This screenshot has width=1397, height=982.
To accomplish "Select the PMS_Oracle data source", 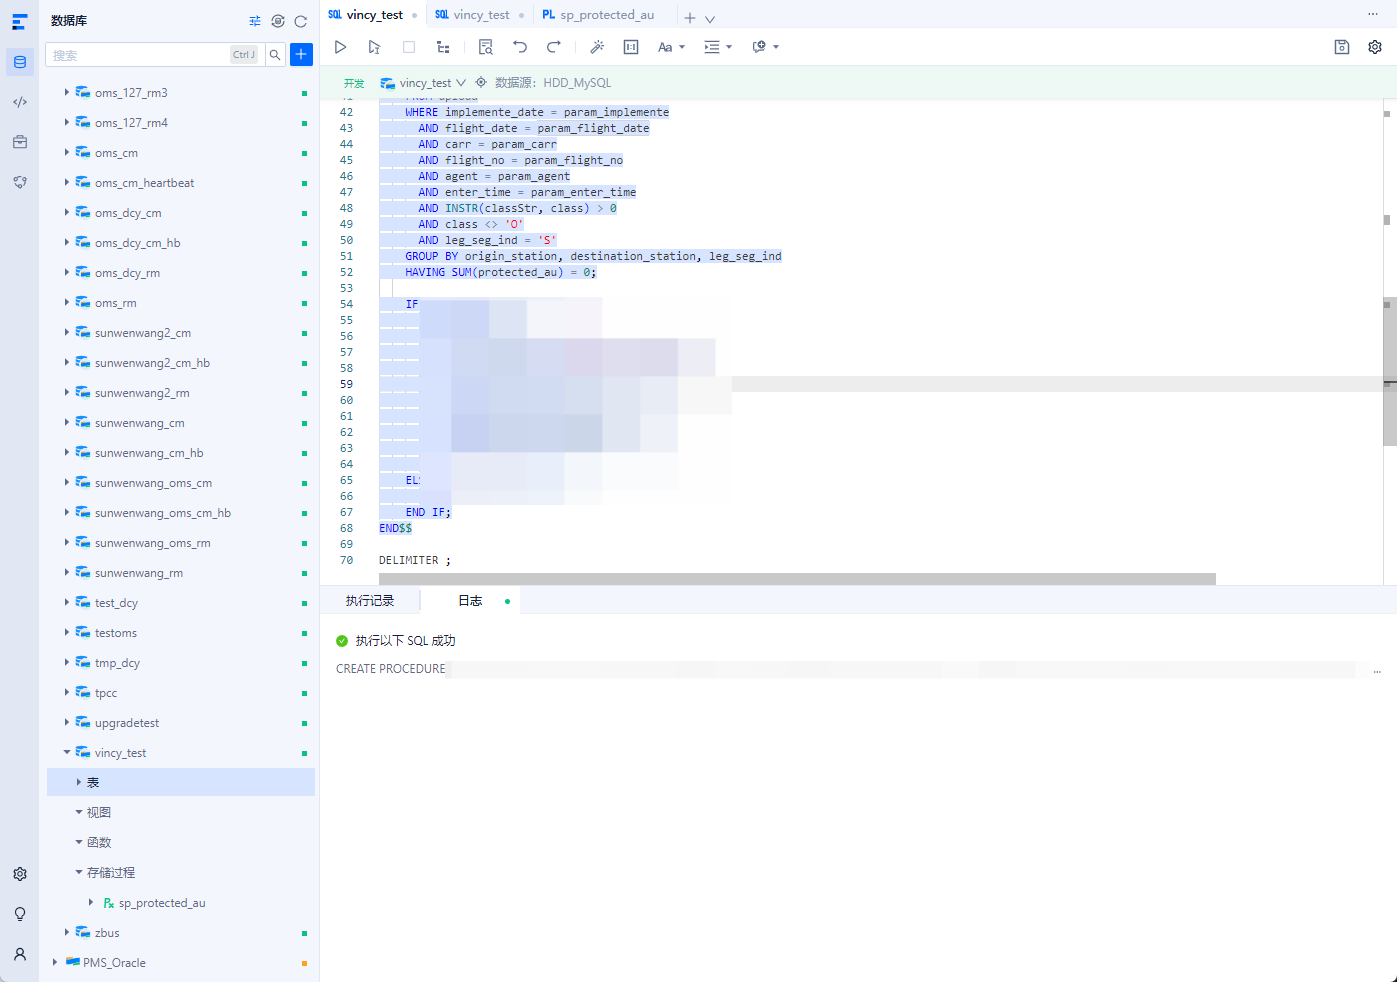I will pyautogui.click(x=114, y=962).
